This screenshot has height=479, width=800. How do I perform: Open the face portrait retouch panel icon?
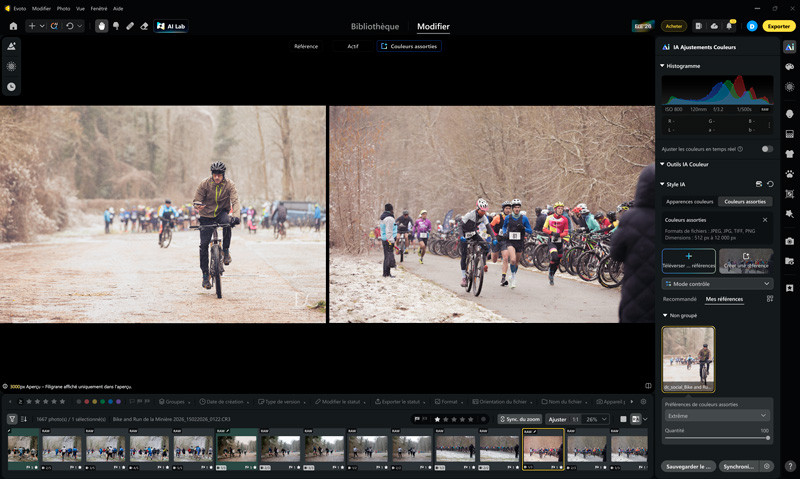(x=789, y=114)
